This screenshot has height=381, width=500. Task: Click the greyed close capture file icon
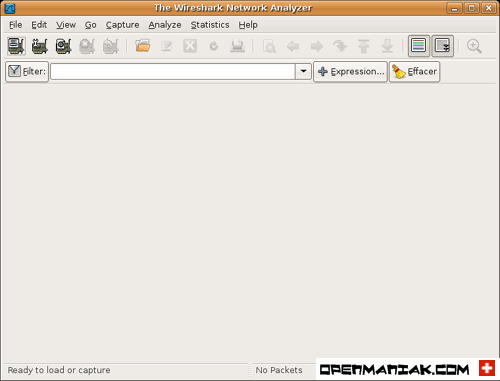(x=190, y=46)
